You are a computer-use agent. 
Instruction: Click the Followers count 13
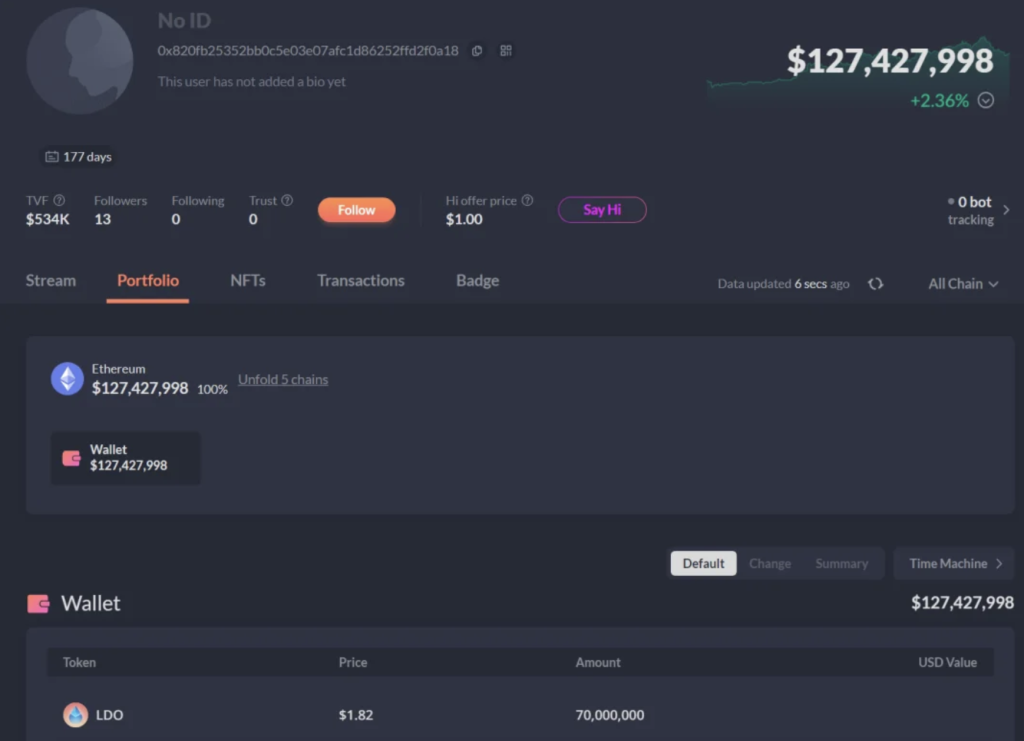pyautogui.click(x=103, y=219)
